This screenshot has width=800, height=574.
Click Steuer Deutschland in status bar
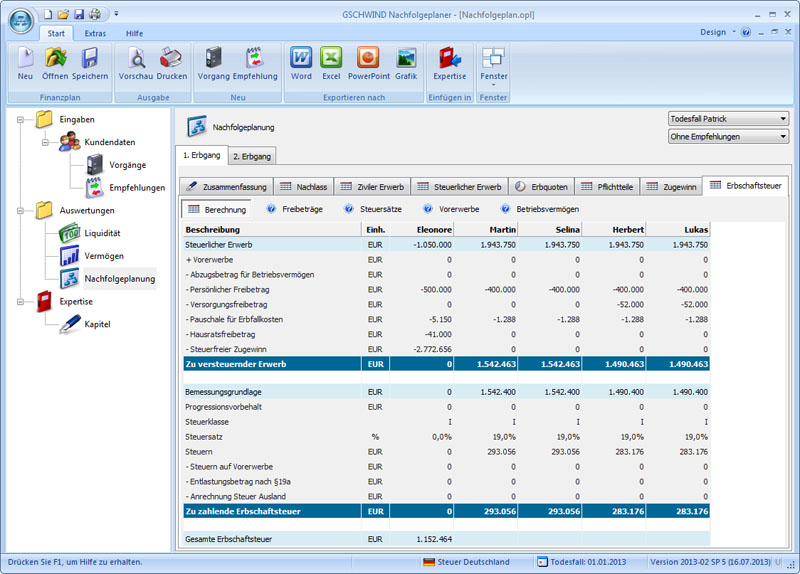[x=466, y=562]
